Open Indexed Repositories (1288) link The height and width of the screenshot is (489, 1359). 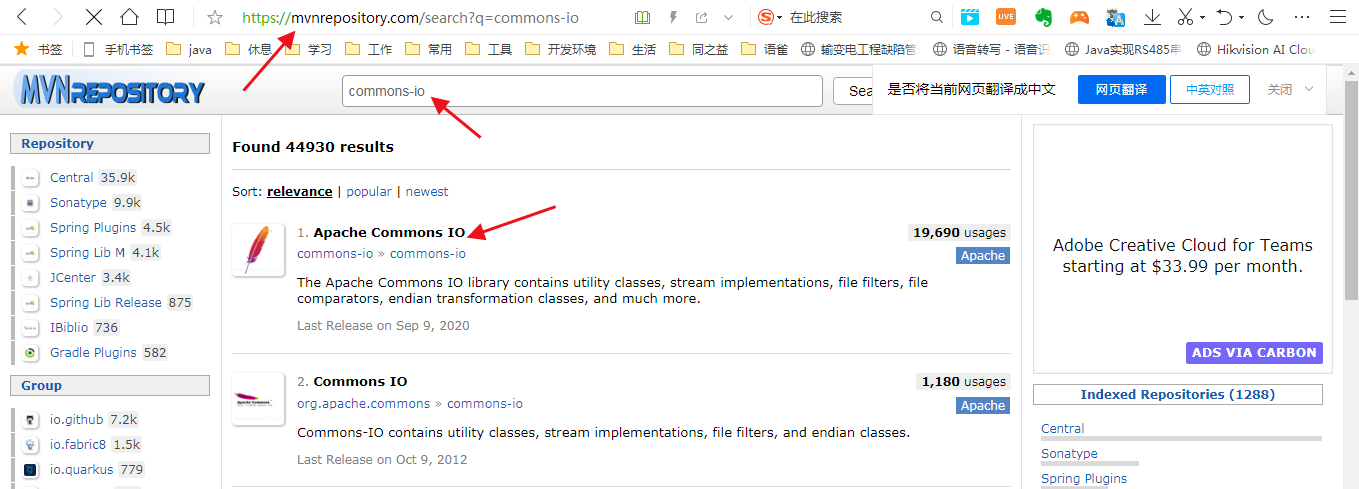(x=1178, y=395)
